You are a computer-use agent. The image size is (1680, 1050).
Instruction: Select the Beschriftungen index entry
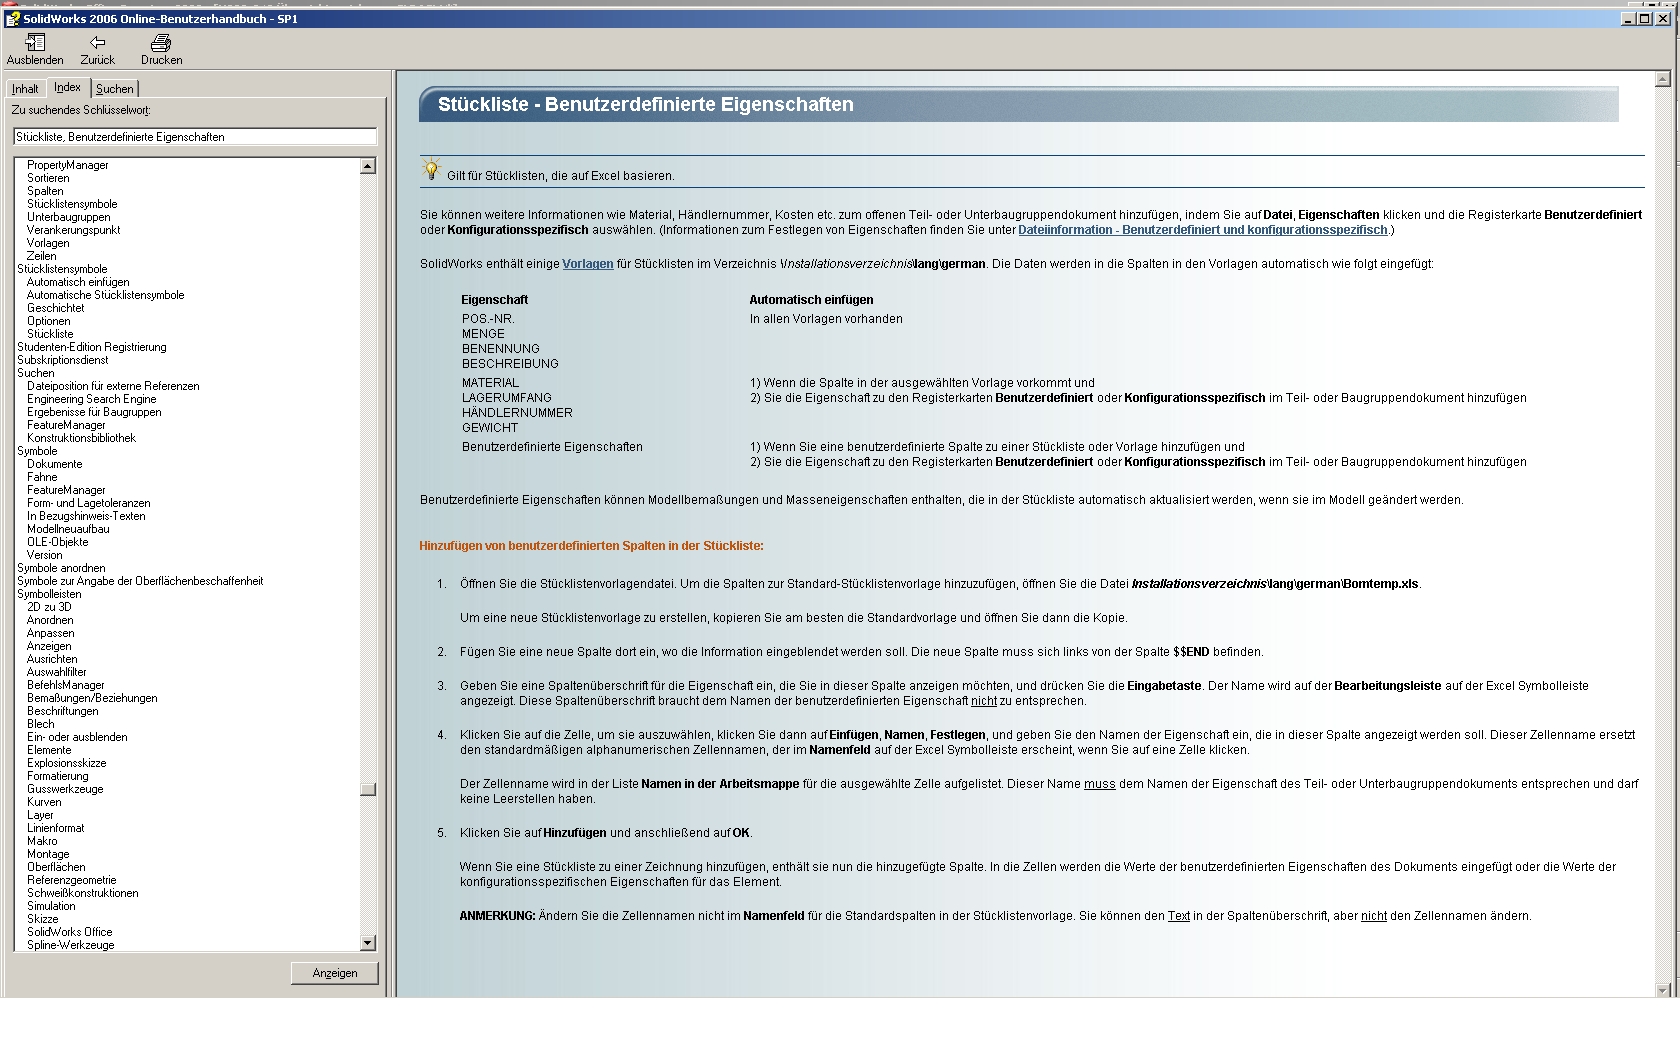pos(63,711)
